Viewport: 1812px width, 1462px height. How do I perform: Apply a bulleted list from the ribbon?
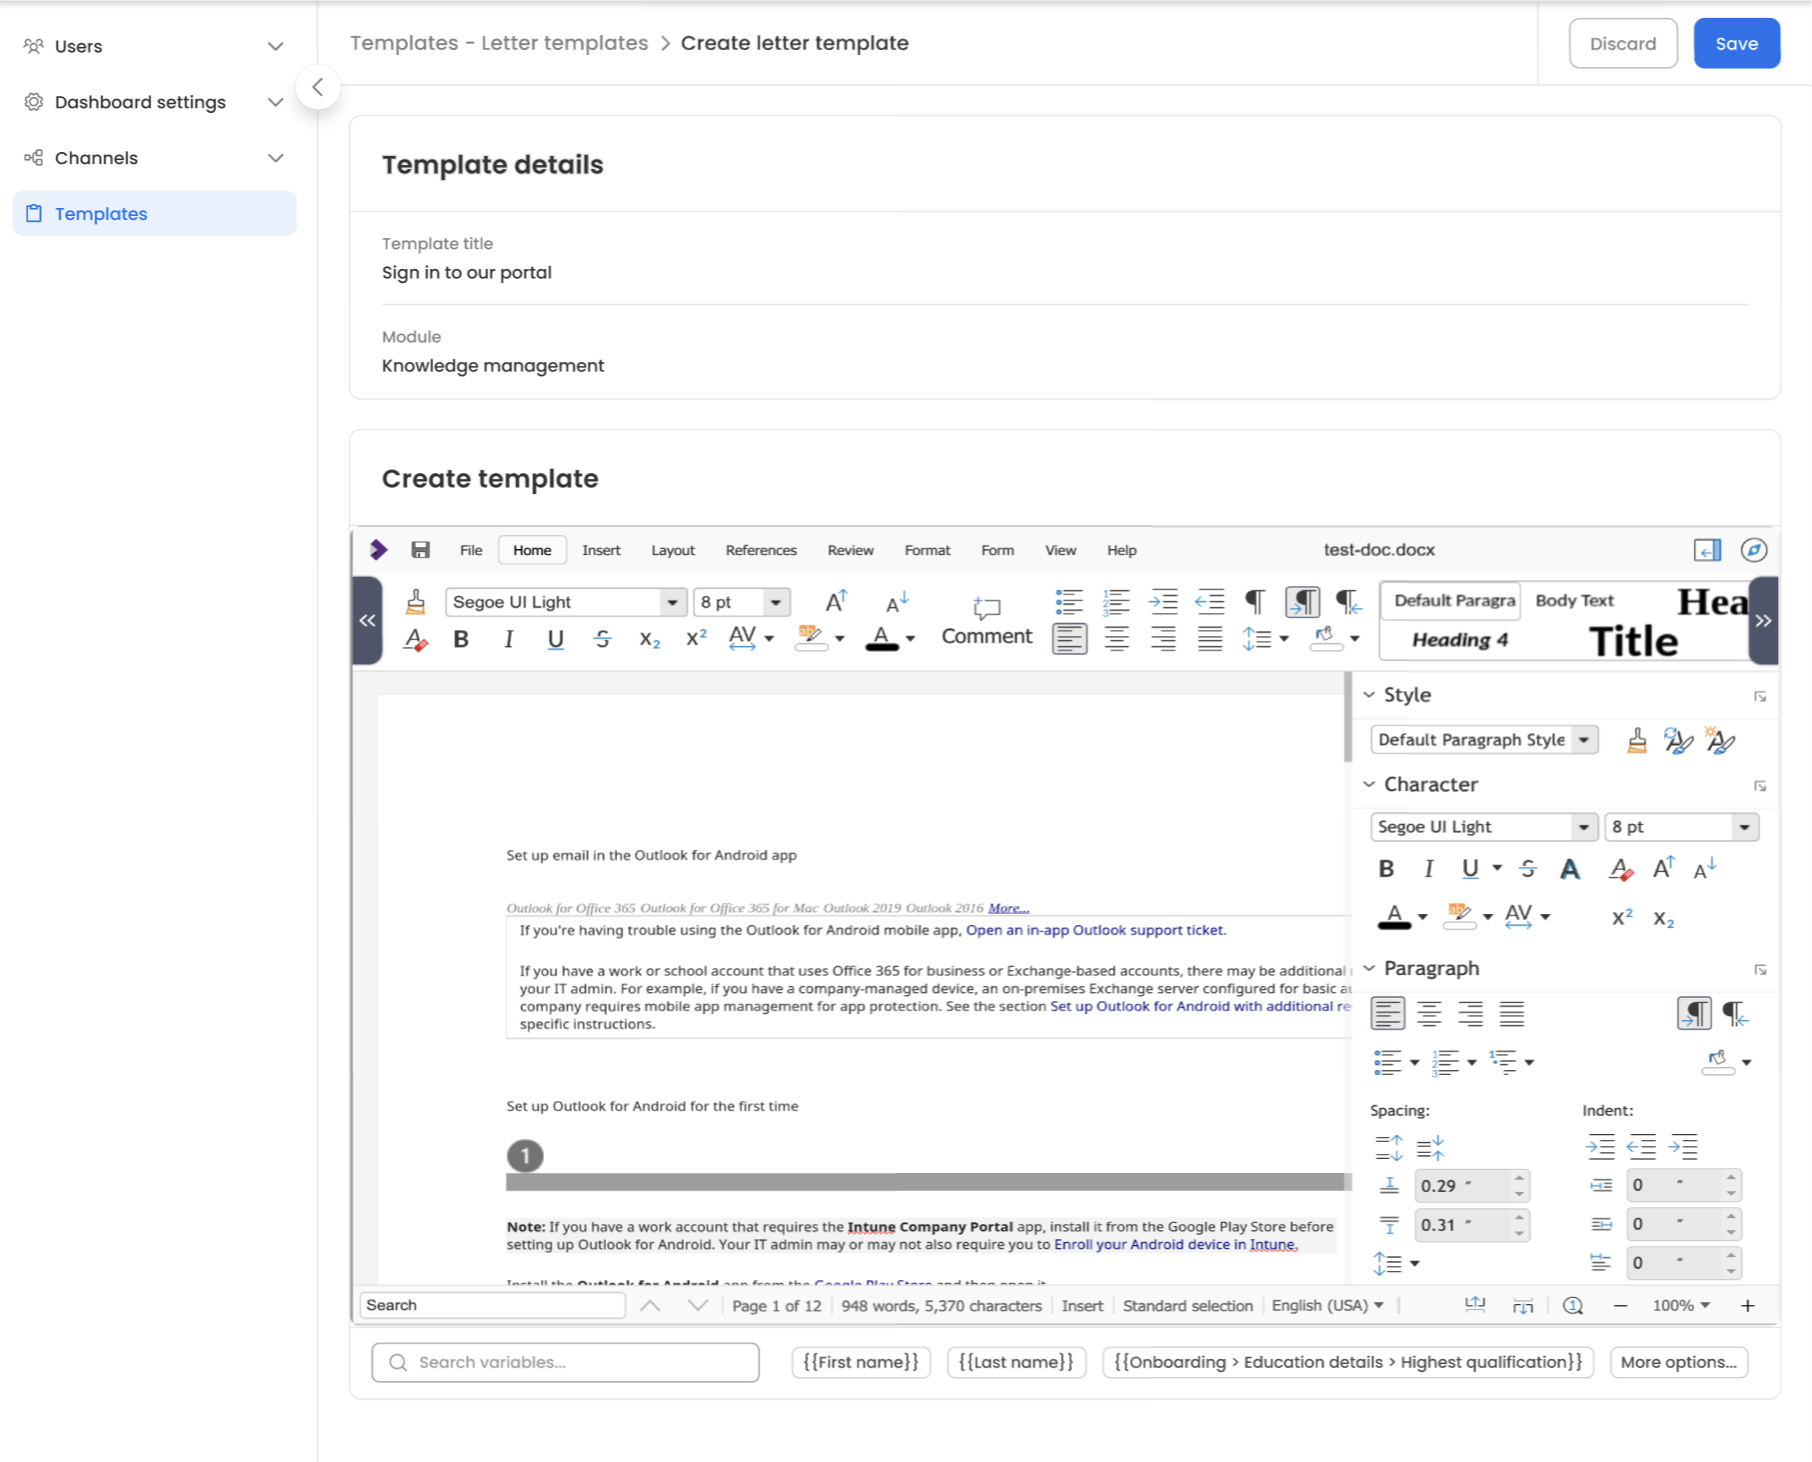pos(1069,601)
